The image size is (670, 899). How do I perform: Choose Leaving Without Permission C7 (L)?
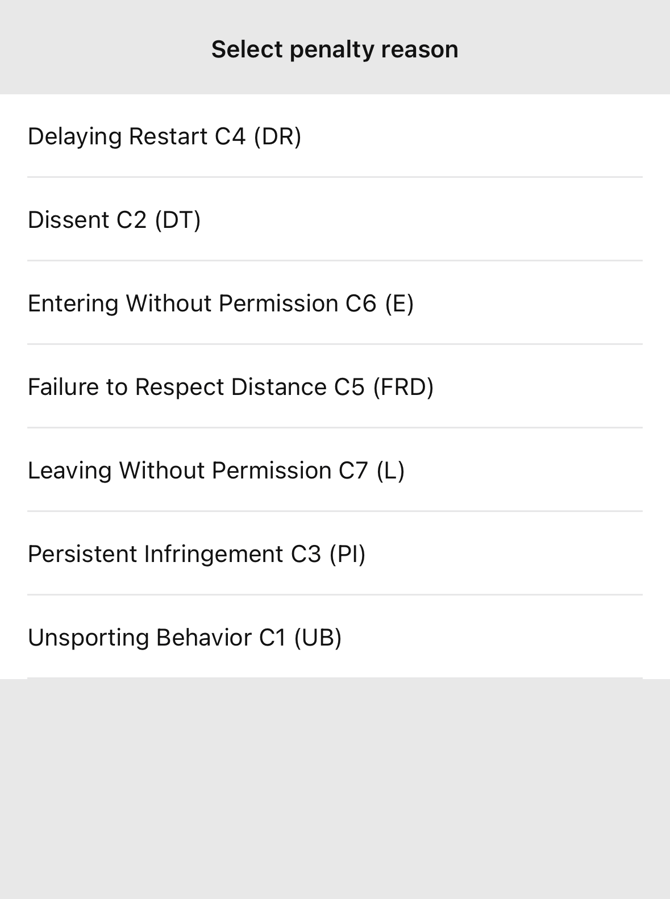[x=335, y=470]
